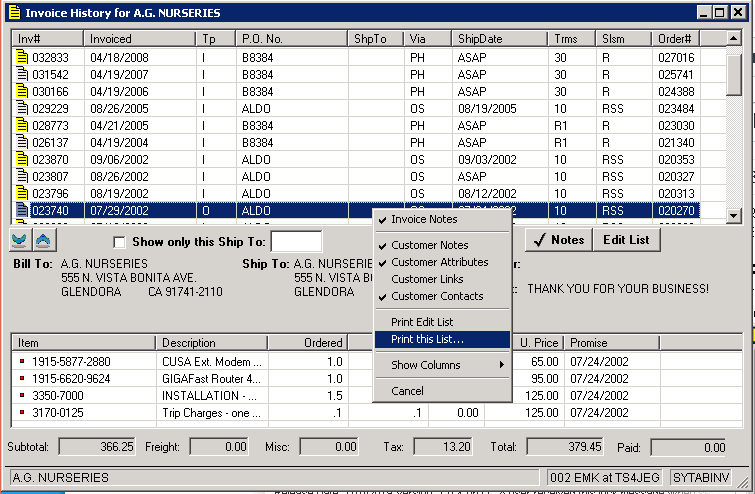The width and height of the screenshot is (755, 494).
Task: Sort by the Inv# column header
Action: pyautogui.click(x=47, y=39)
